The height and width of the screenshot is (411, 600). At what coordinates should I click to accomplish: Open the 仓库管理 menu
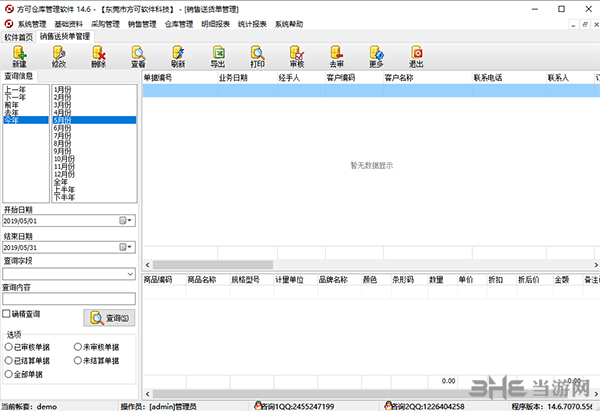click(179, 24)
